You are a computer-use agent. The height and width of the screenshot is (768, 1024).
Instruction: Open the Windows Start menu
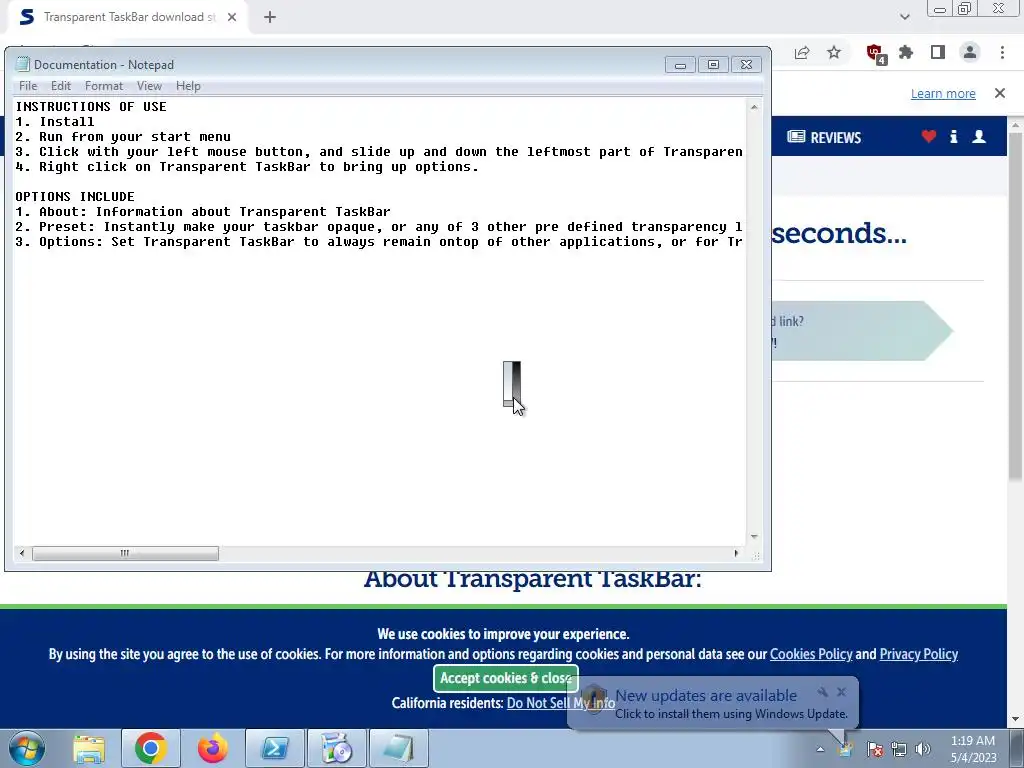[x=27, y=748]
